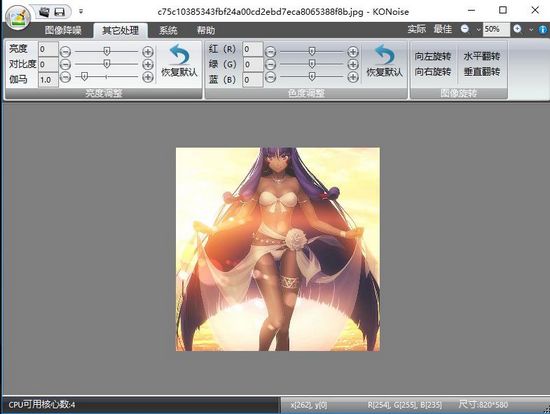Click the 对比度 value input field
The width and height of the screenshot is (550, 414).
[x=48, y=65]
